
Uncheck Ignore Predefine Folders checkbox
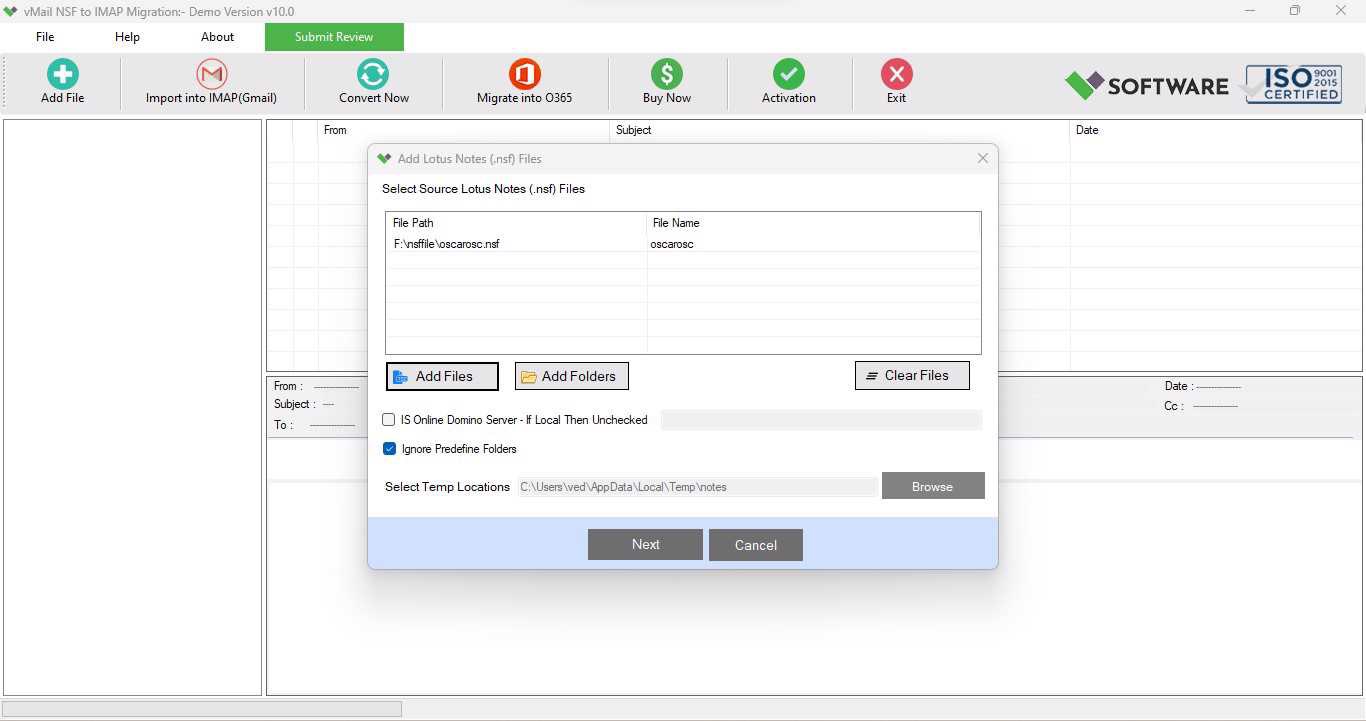click(x=389, y=449)
